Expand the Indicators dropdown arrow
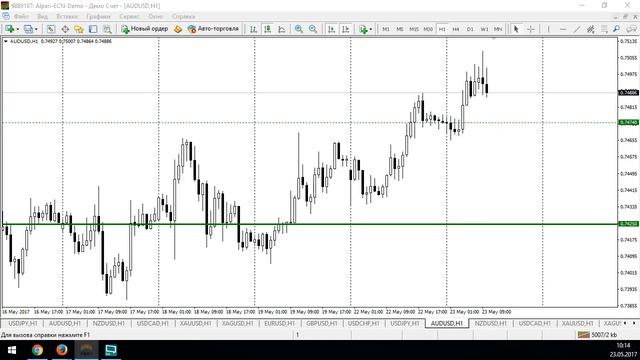Screen dimensions: 640x360 coord(371,29)
